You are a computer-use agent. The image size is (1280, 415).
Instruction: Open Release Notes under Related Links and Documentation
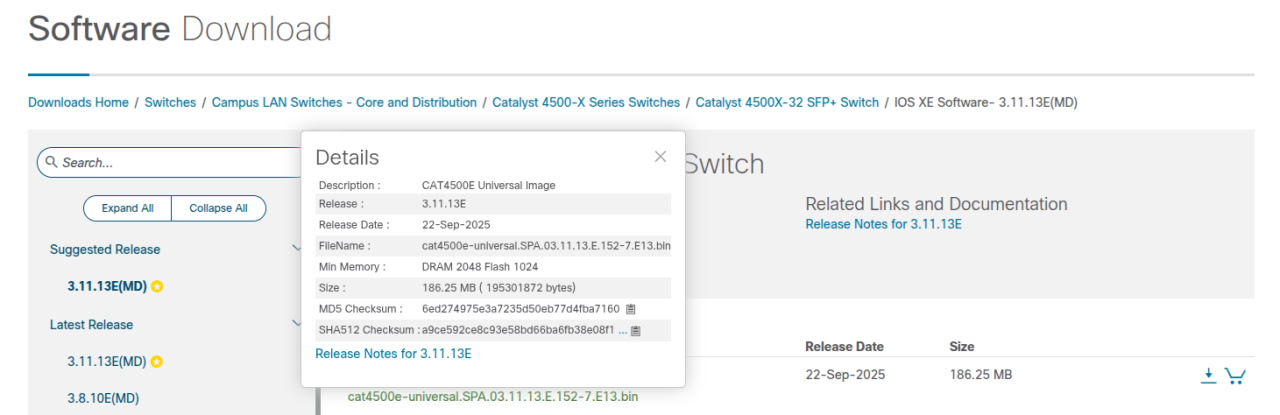[x=883, y=224]
